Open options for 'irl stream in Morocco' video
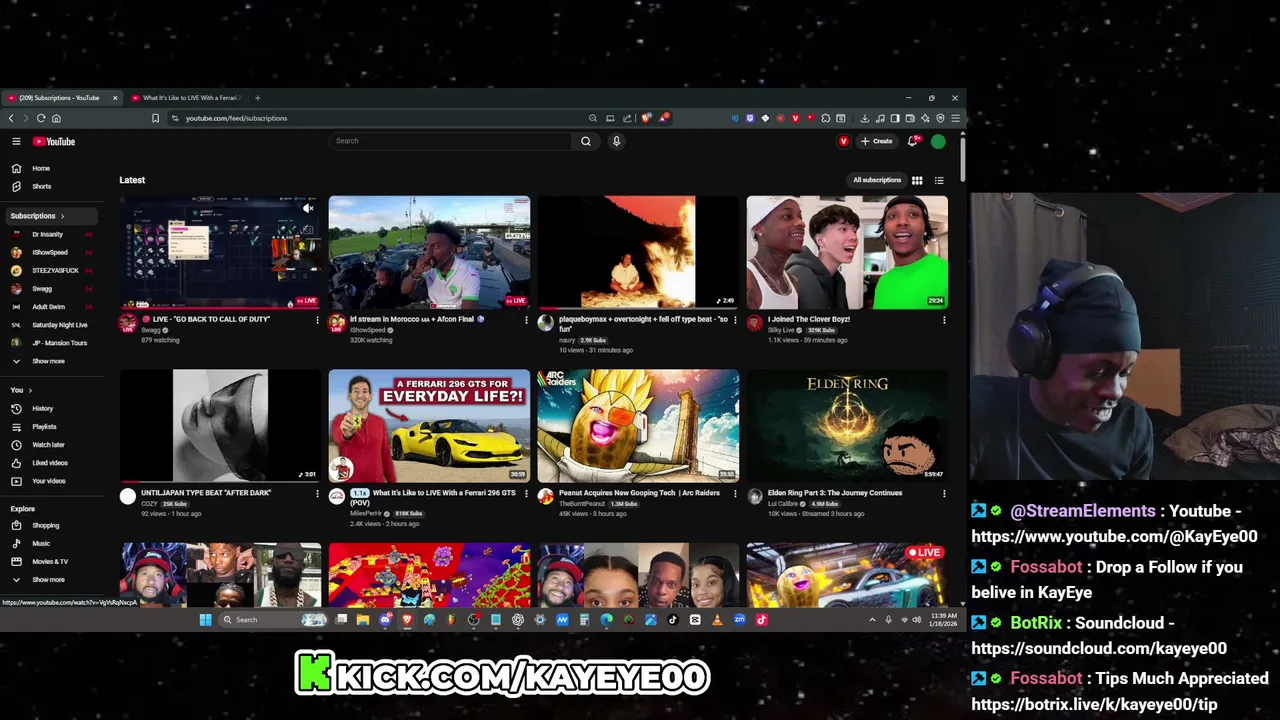The image size is (1280, 720). (x=526, y=320)
